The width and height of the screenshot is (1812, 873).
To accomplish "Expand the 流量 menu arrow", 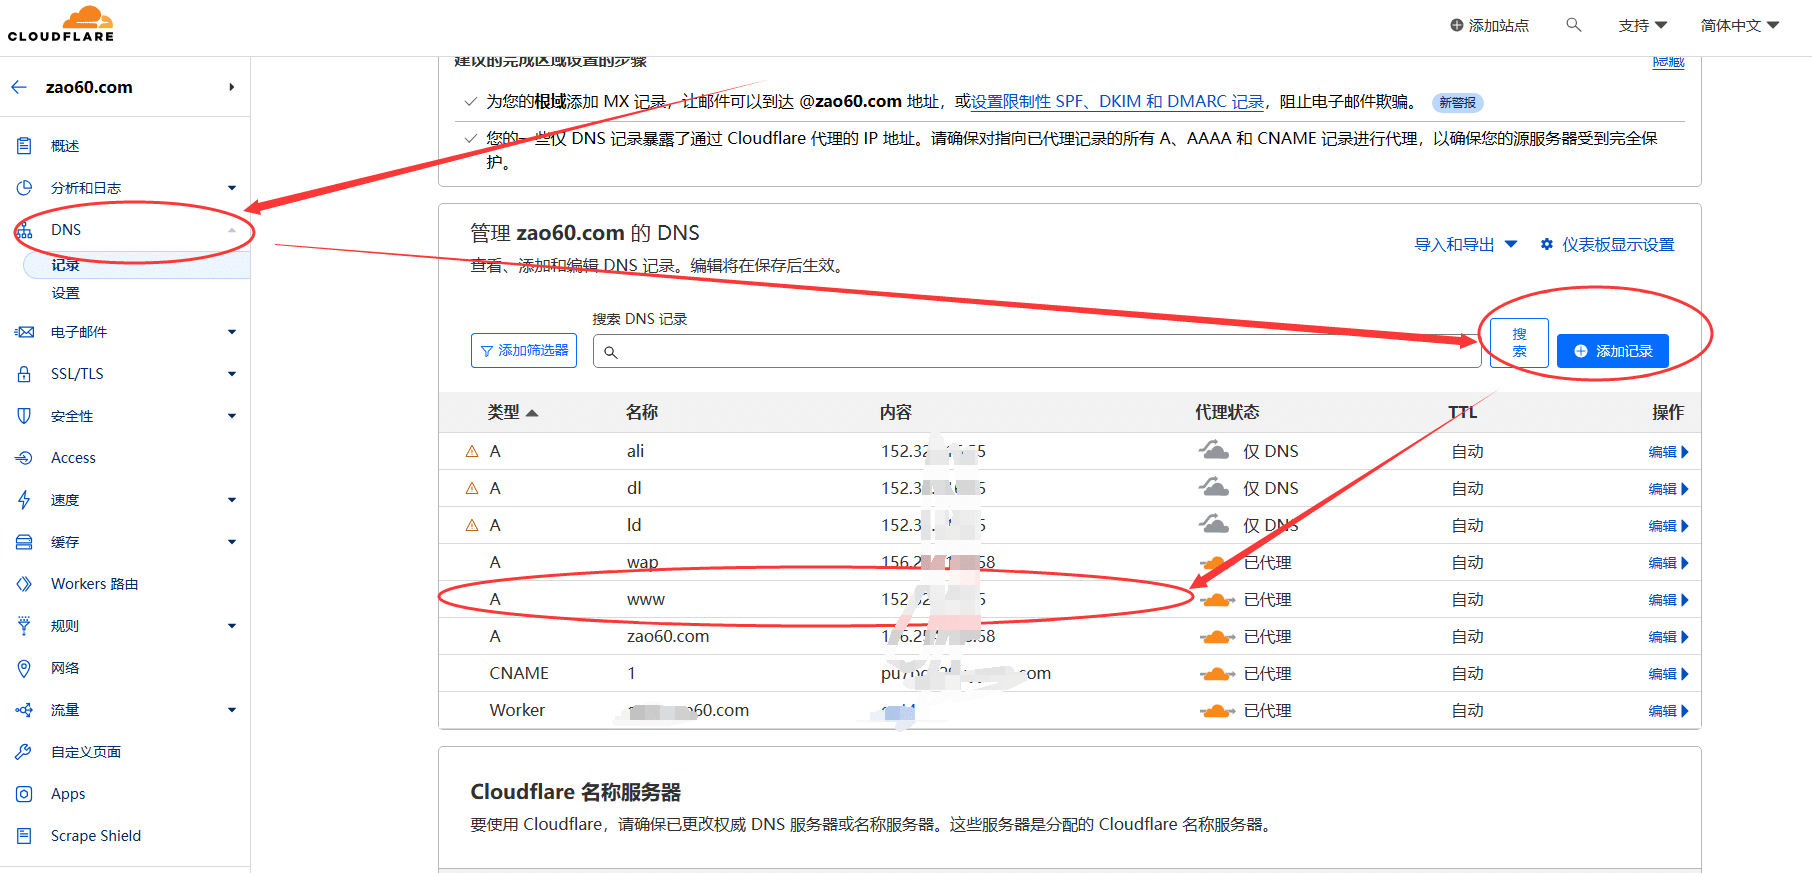I will click(232, 710).
